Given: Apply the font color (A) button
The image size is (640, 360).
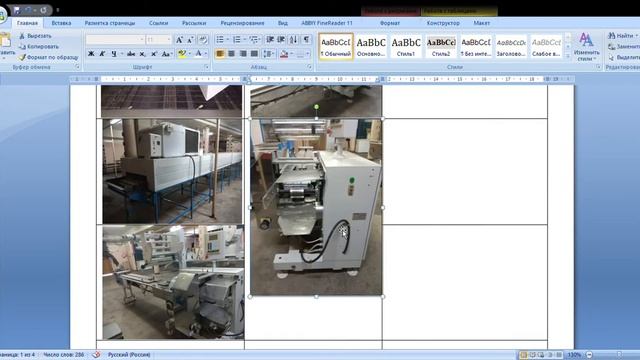Looking at the screenshot, I should click(198, 53).
